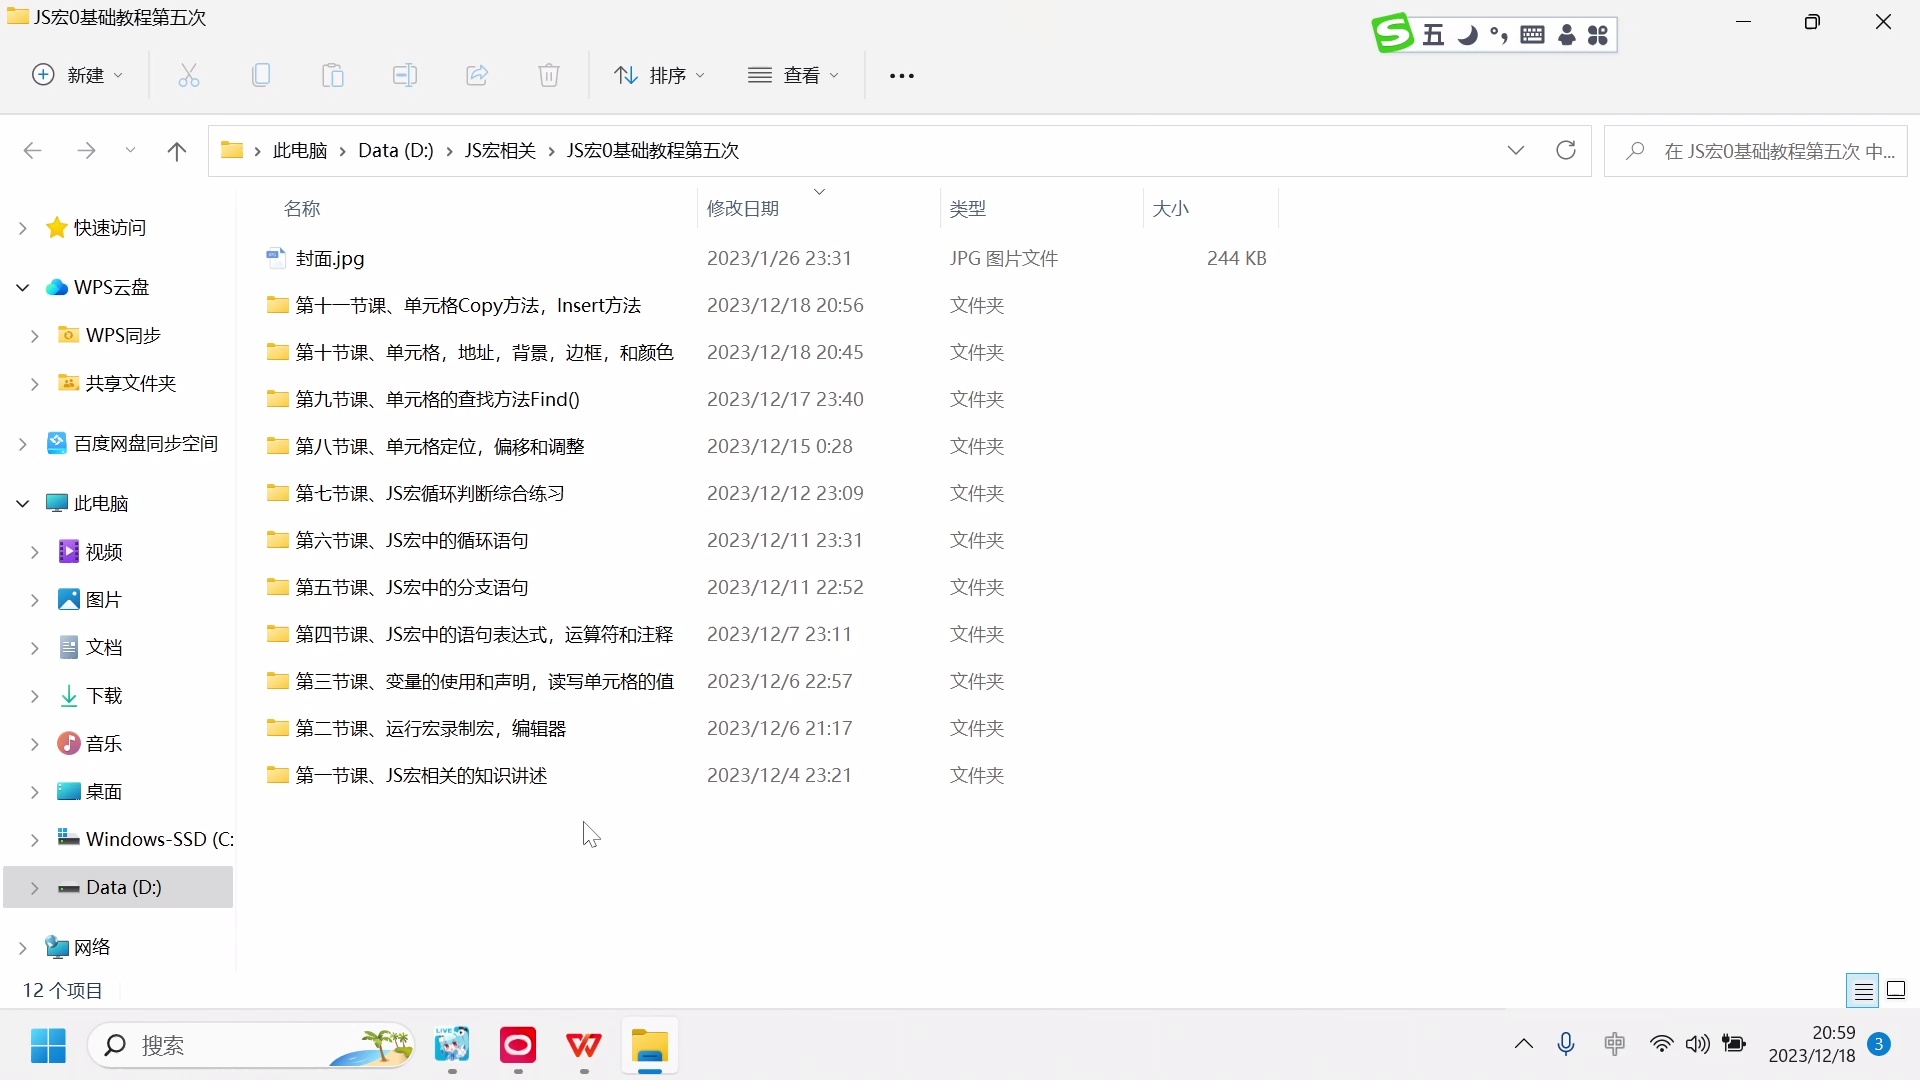
Task: Switch to large icons view toggle
Action: pos(1896,991)
